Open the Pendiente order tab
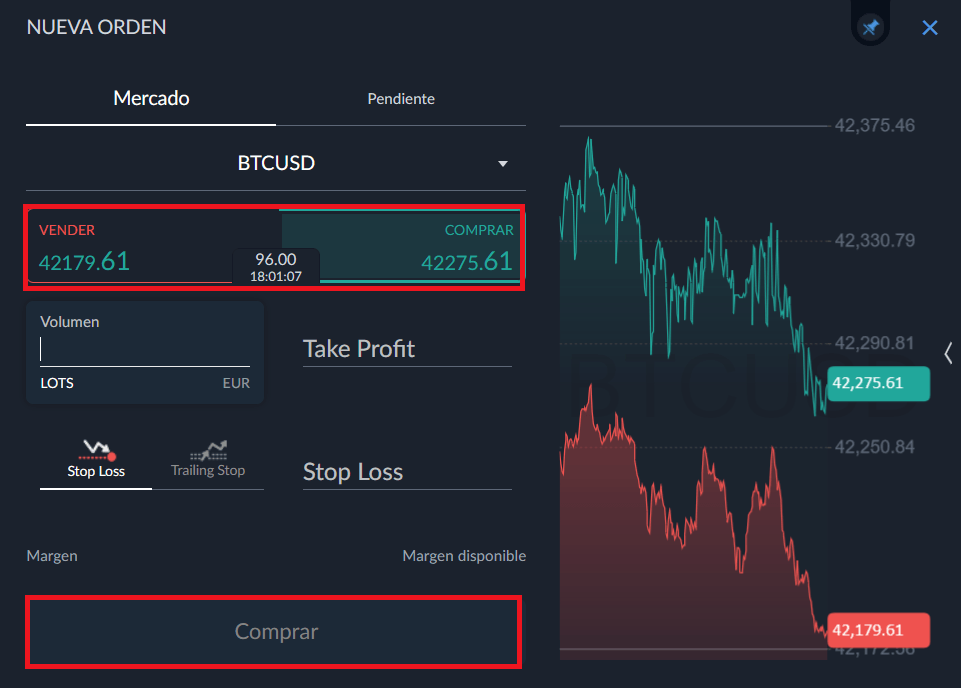 (x=400, y=99)
